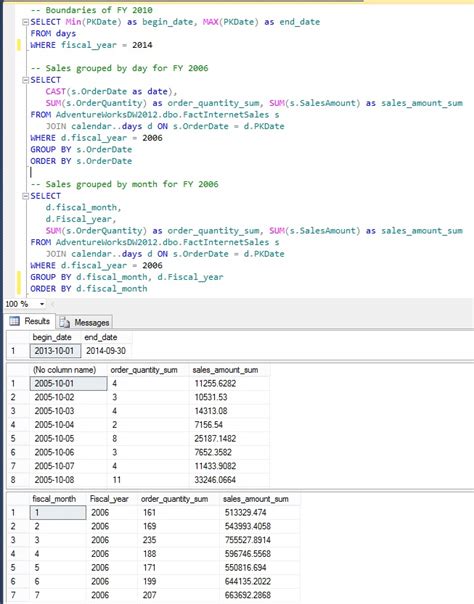The height and width of the screenshot is (604, 474).
Task: Click the Messages tab icon
Action: coord(65,322)
